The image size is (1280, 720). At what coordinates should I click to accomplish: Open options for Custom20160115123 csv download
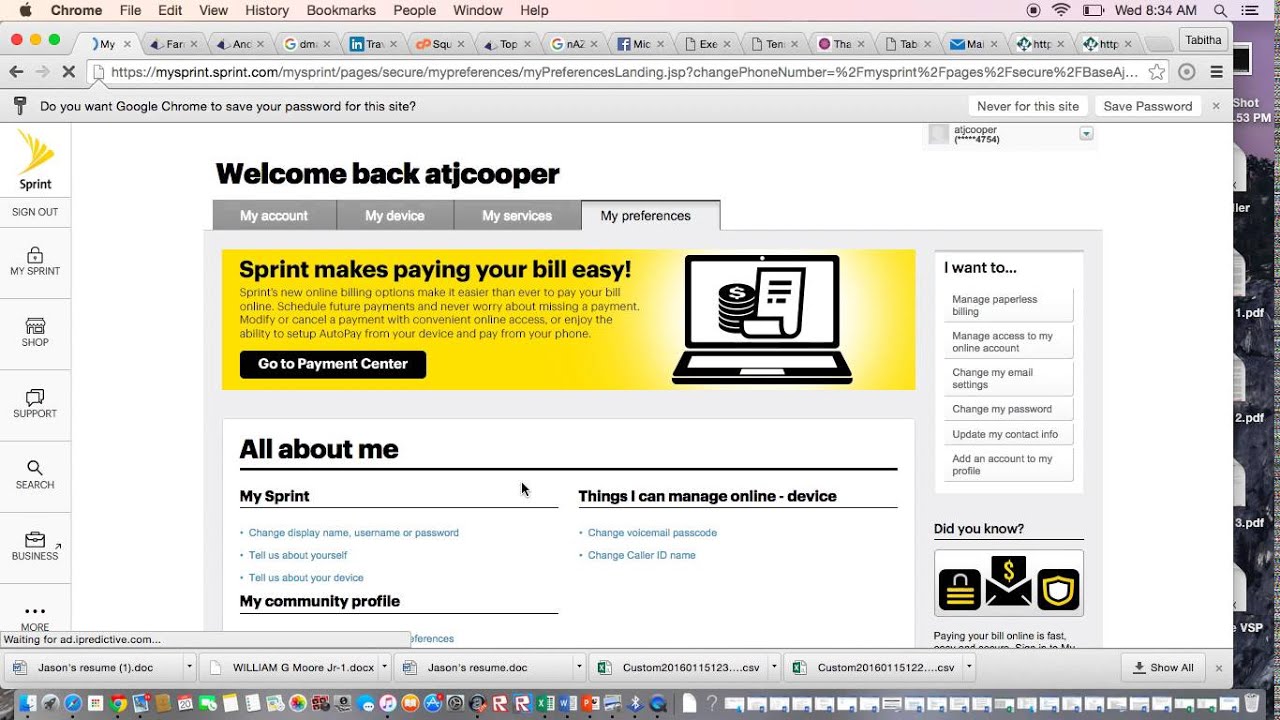[x=774, y=667]
